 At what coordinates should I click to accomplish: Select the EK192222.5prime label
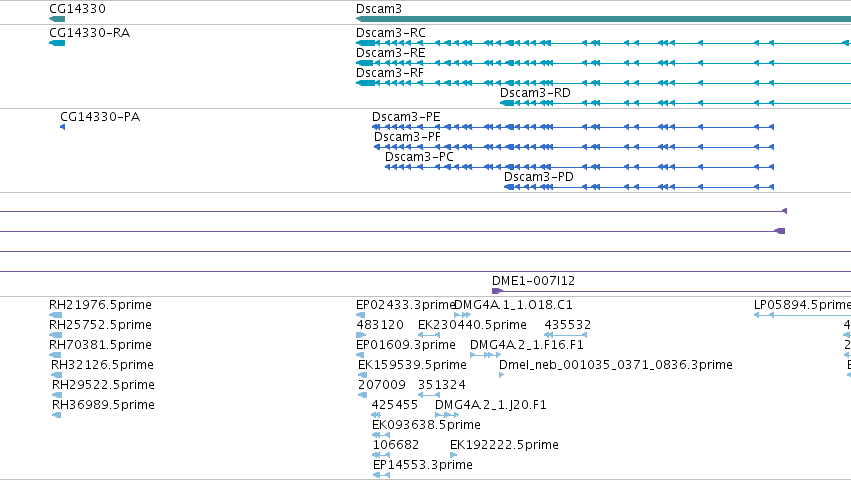[x=504, y=445]
